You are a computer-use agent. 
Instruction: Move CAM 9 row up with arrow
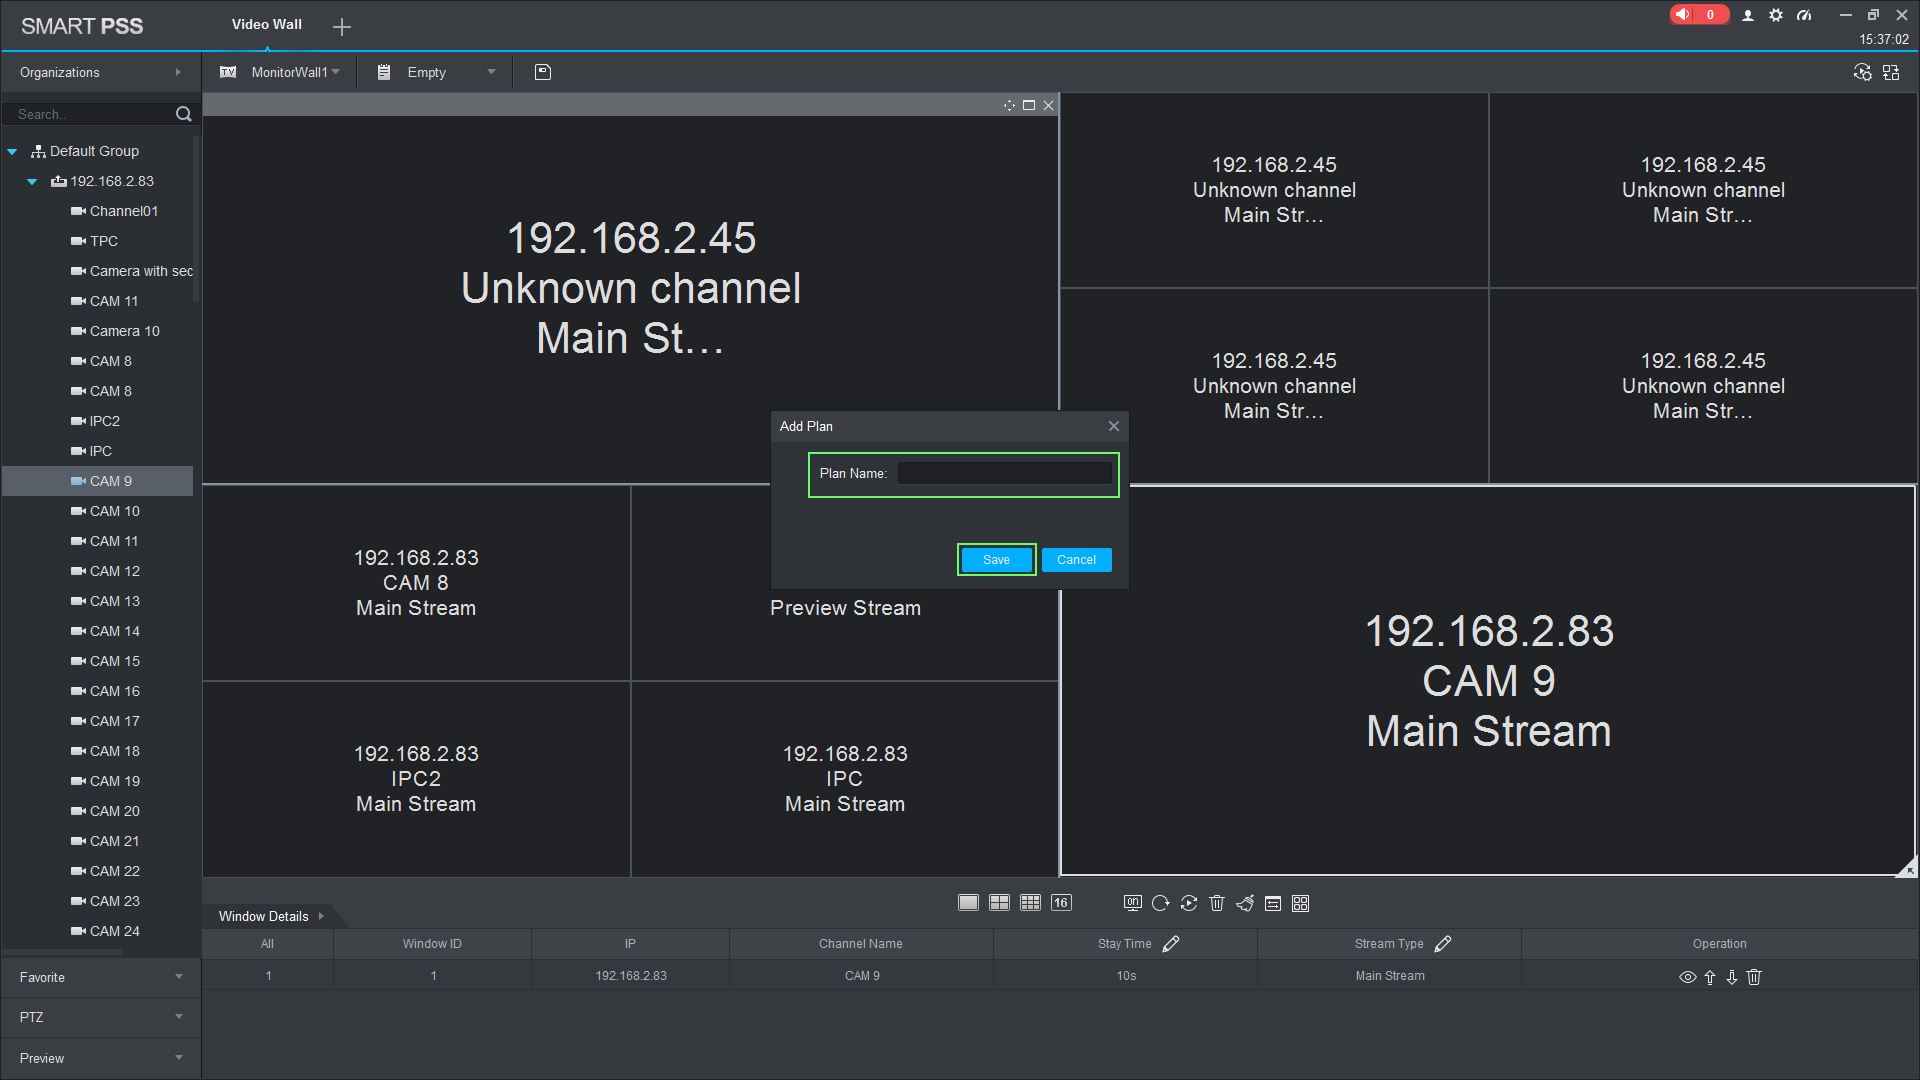(1710, 977)
